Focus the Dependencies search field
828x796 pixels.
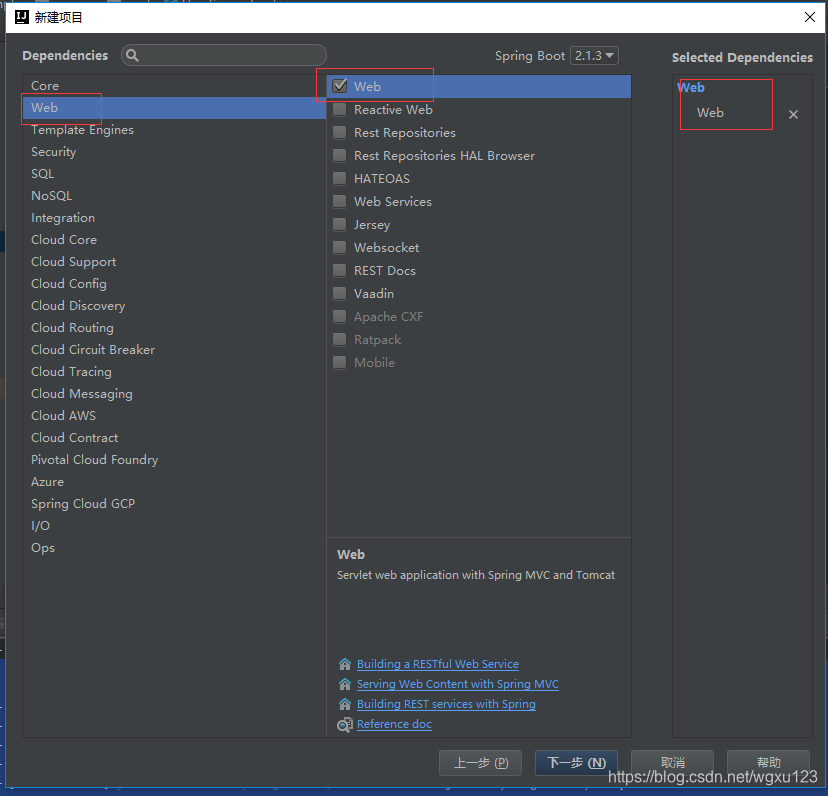224,55
